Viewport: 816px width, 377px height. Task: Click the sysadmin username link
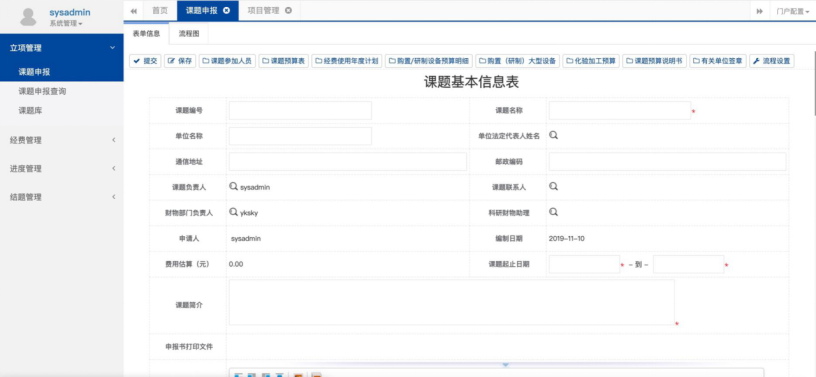pyautogui.click(x=70, y=12)
